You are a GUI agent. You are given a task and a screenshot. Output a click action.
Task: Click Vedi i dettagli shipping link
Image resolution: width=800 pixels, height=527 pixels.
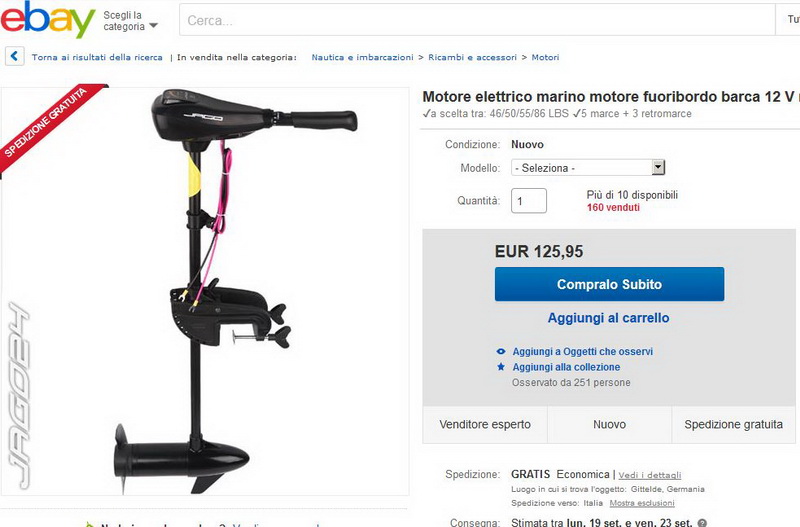click(x=649, y=475)
